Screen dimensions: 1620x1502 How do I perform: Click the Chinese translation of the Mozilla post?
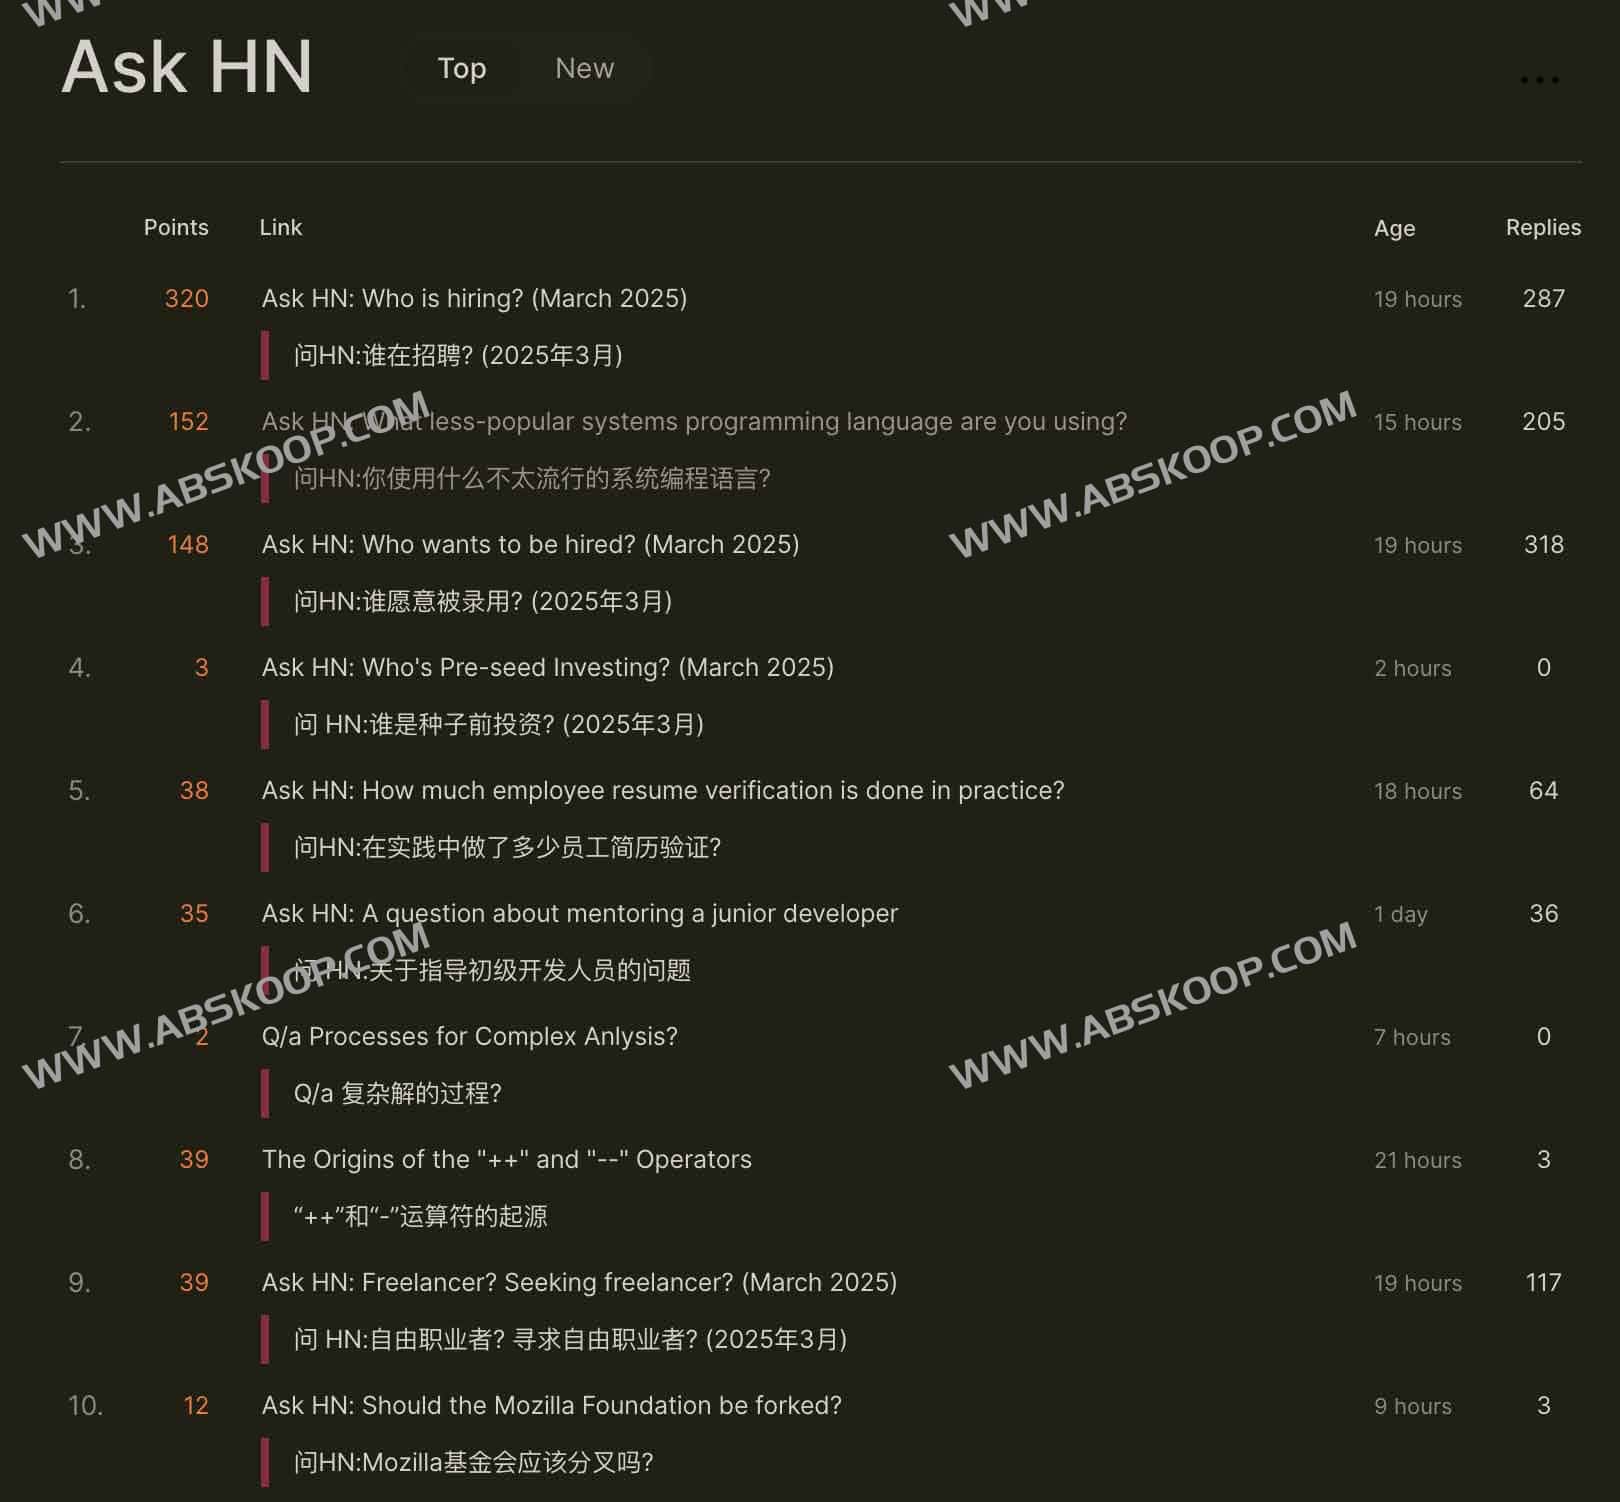coord(473,1462)
